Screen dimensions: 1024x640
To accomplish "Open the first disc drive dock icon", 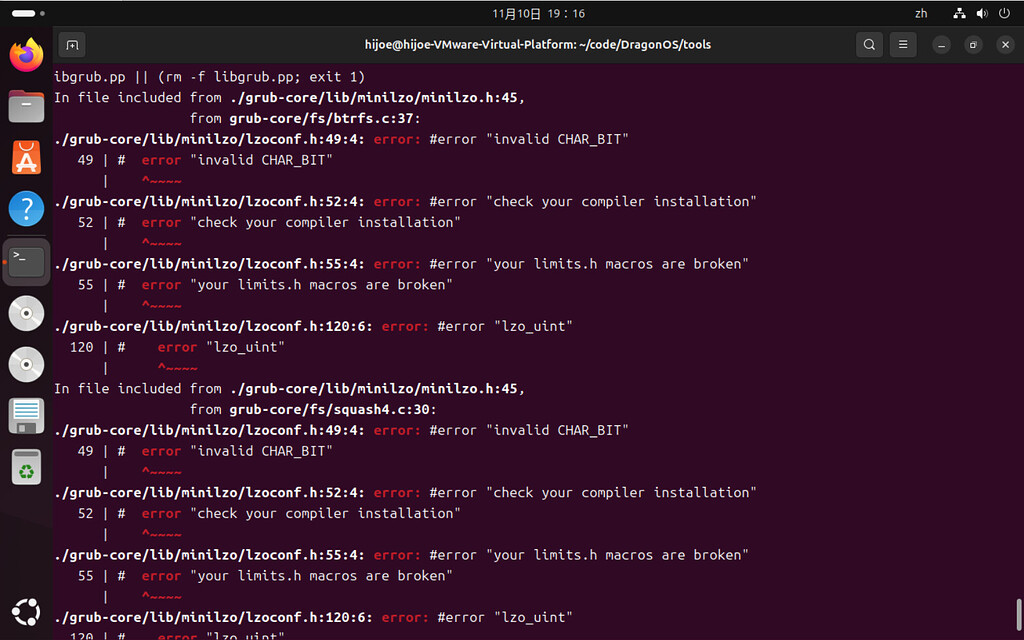I will click(x=25, y=313).
